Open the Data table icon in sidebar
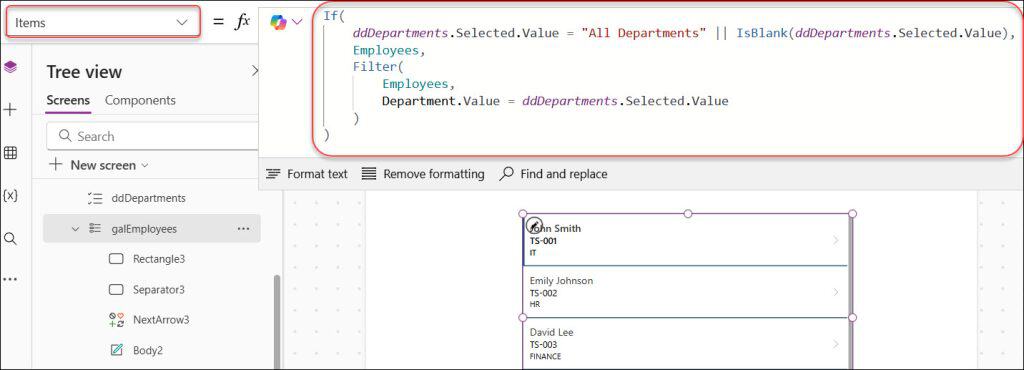This screenshot has width=1024, height=370. tap(10, 153)
